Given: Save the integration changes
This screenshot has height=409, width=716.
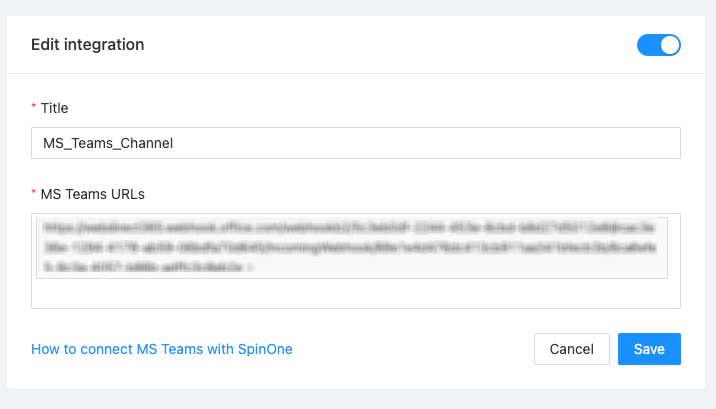Looking at the screenshot, I should 649,349.
